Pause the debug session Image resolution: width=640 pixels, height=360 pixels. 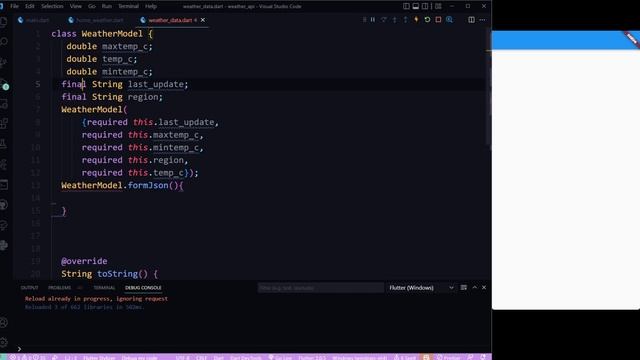click(373, 20)
